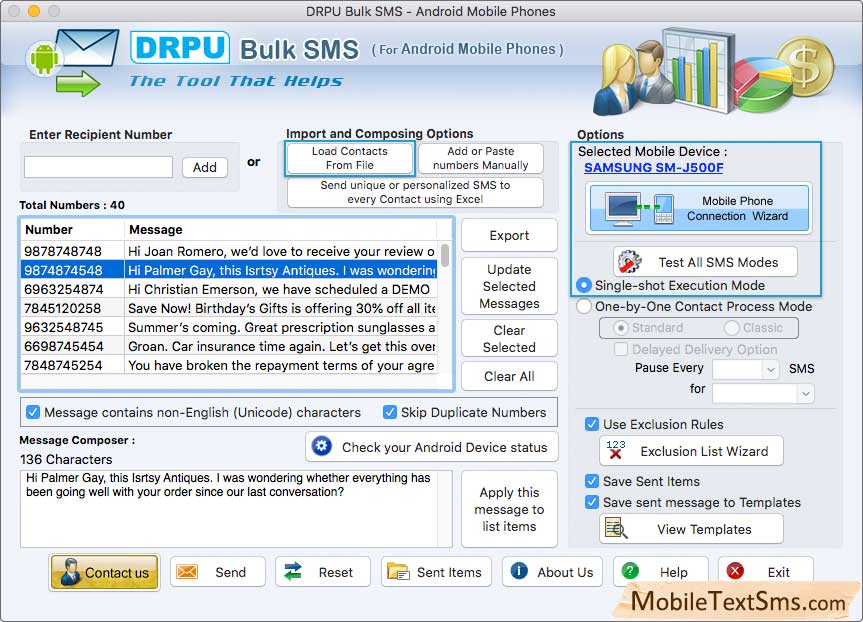Click the Export button
Viewport: 863px width, 622px height.
coord(509,235)
